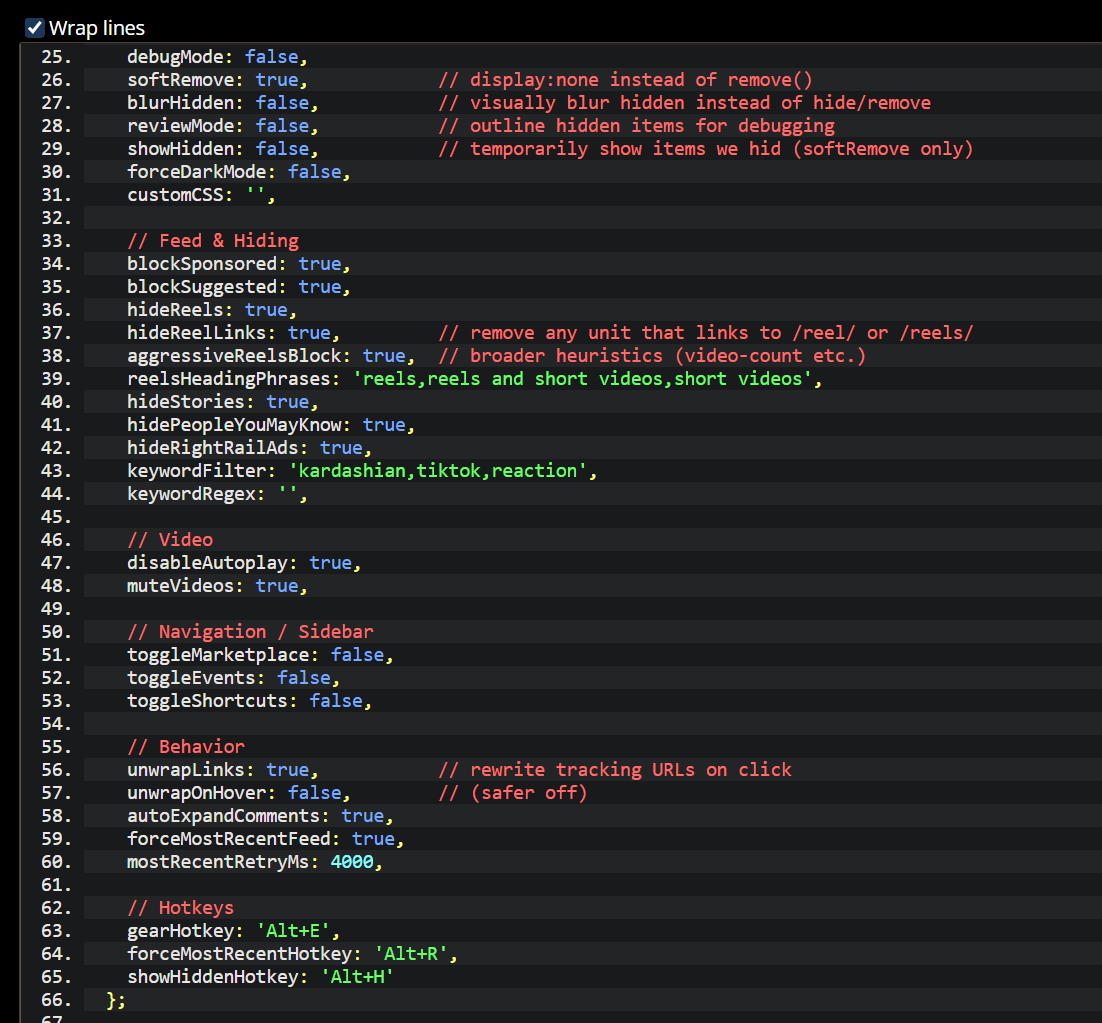The width and height of the screenshot is (1102, 1023).
Task: Click the '// Navigation / Sidebar' comment
Action: 250,632
